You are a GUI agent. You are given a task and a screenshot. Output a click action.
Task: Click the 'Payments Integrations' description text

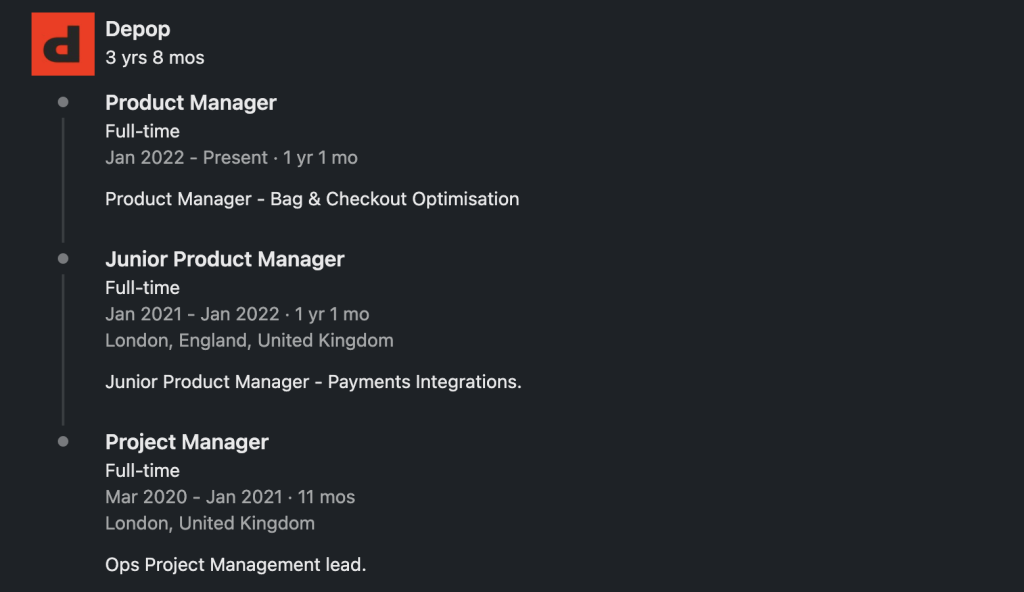424,382
